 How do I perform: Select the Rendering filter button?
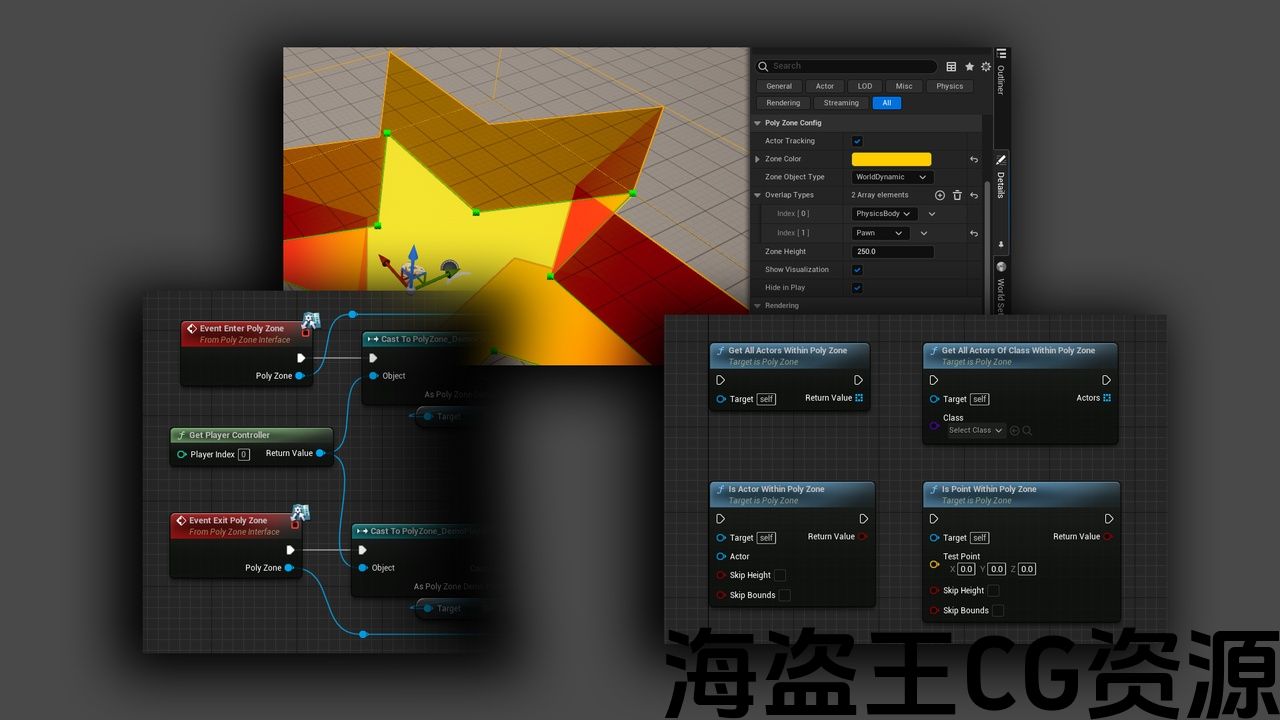(x=783, y=103)
